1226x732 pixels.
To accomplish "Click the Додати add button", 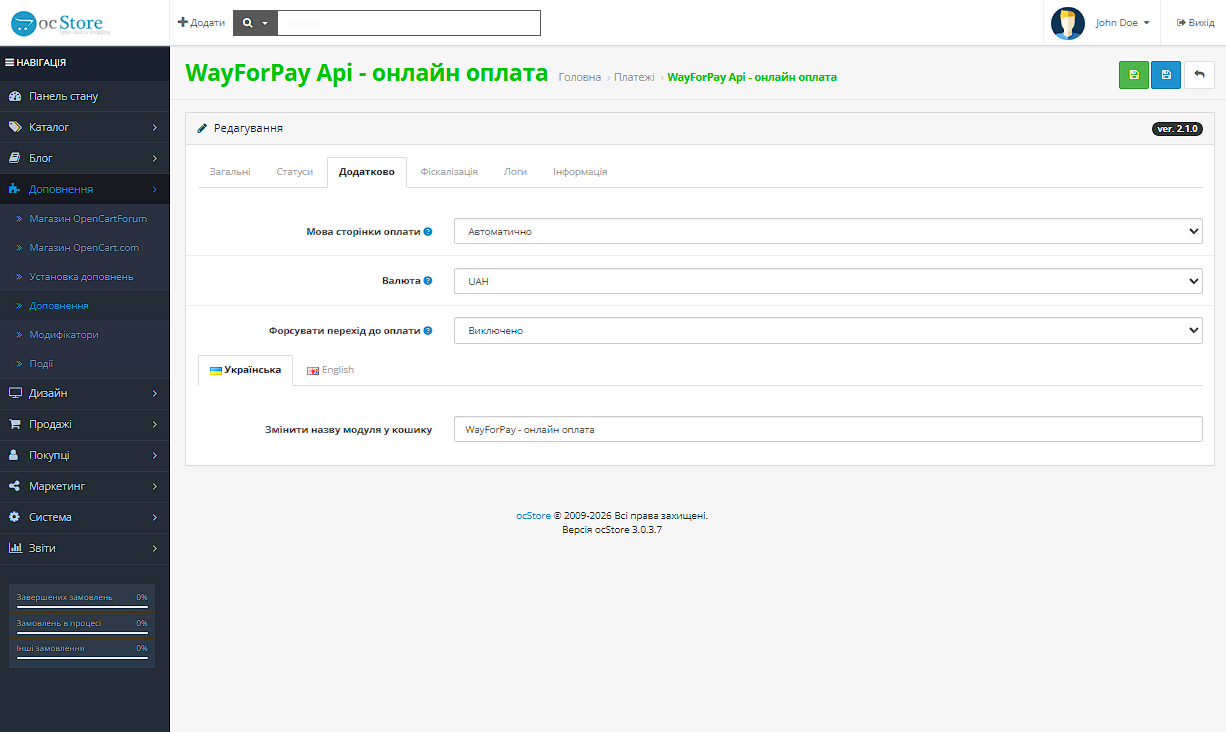I will click(x=202, y=22).
